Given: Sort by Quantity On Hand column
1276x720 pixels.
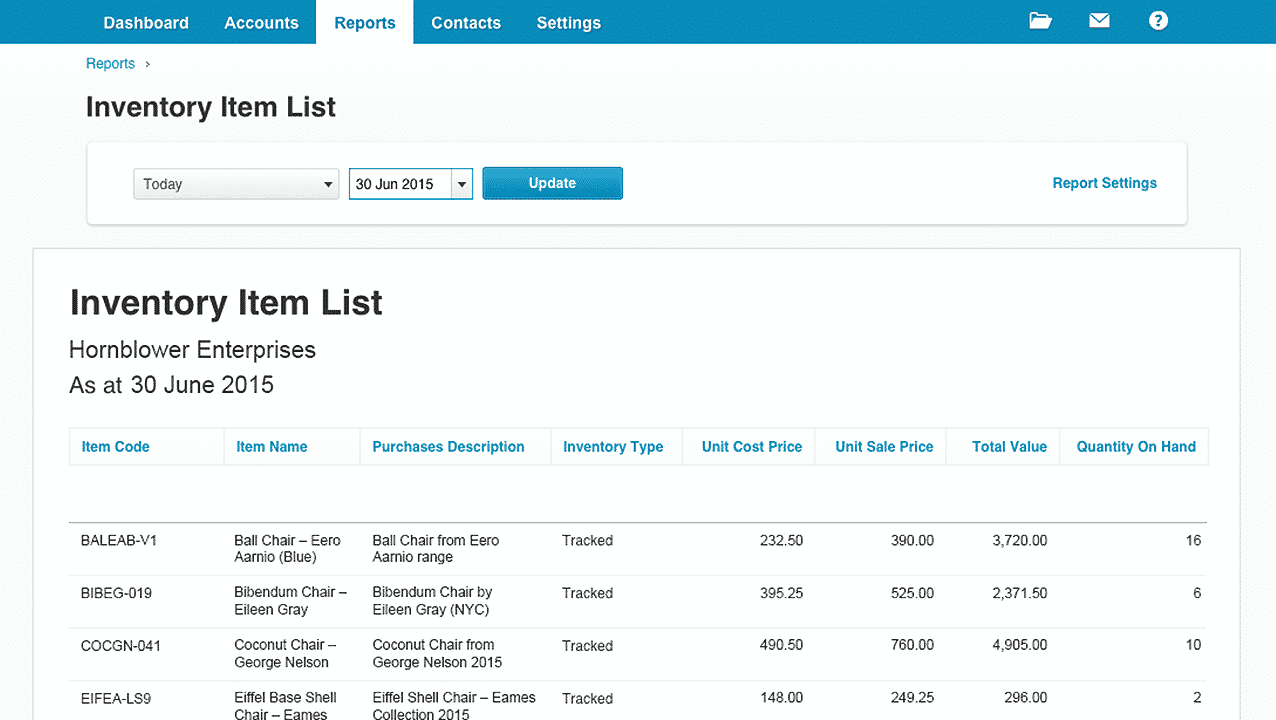Looking at the screenshot, I should click(x=1135, y=447).
